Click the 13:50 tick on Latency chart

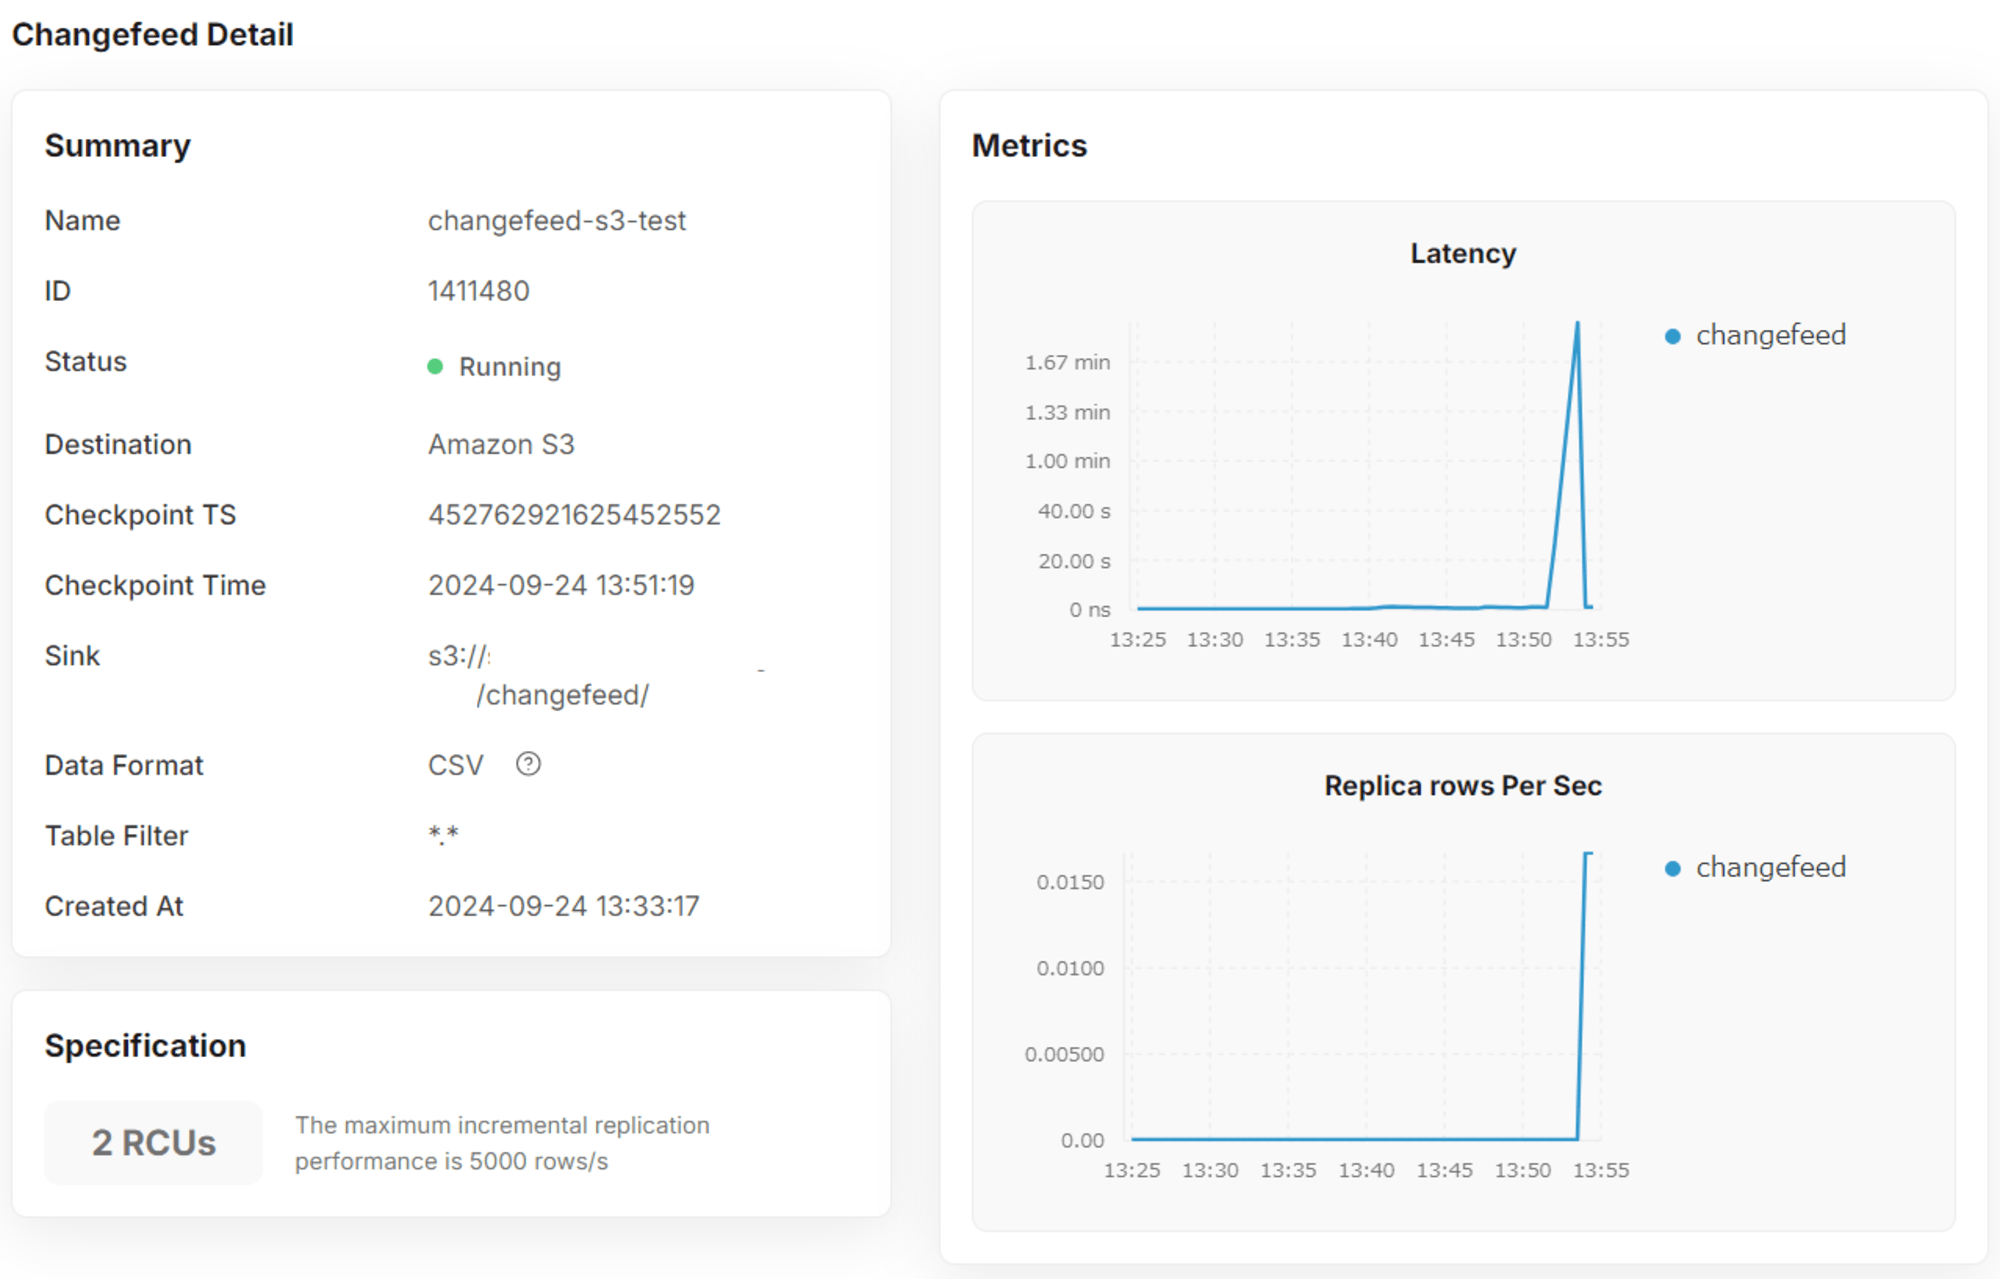click(x=1523, y=640)
